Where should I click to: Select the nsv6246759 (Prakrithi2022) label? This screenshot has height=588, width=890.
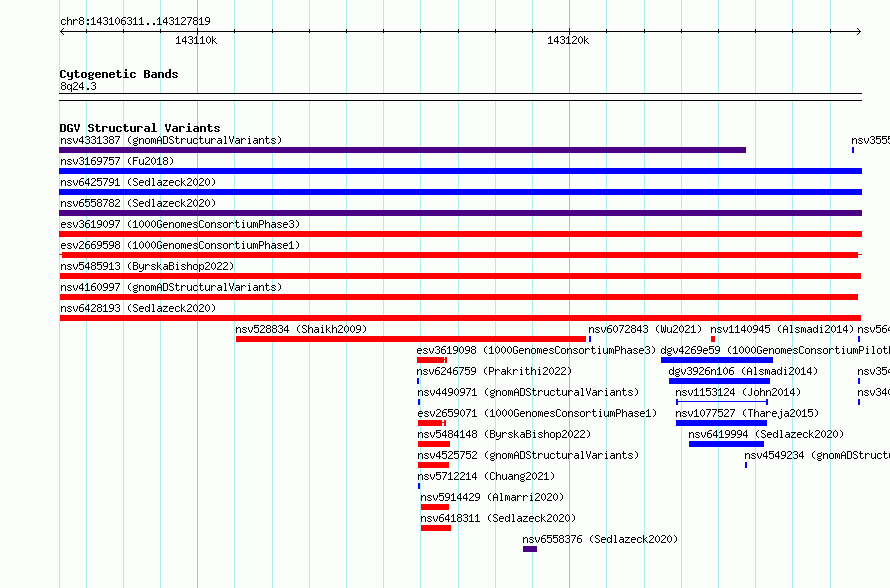point(494,371)
